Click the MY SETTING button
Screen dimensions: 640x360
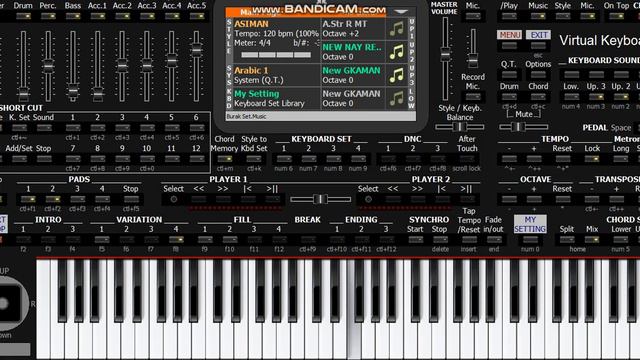click(x=530, y=224)
